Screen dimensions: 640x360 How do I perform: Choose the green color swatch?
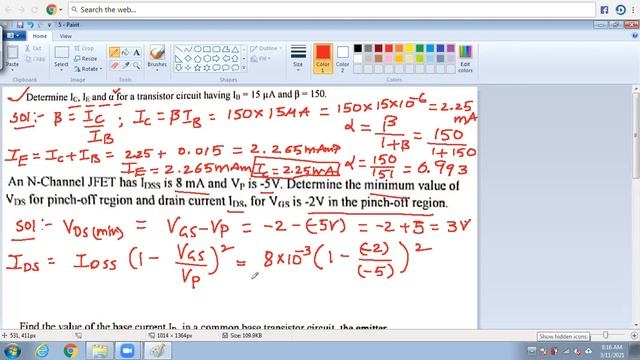tap(420, 49)
